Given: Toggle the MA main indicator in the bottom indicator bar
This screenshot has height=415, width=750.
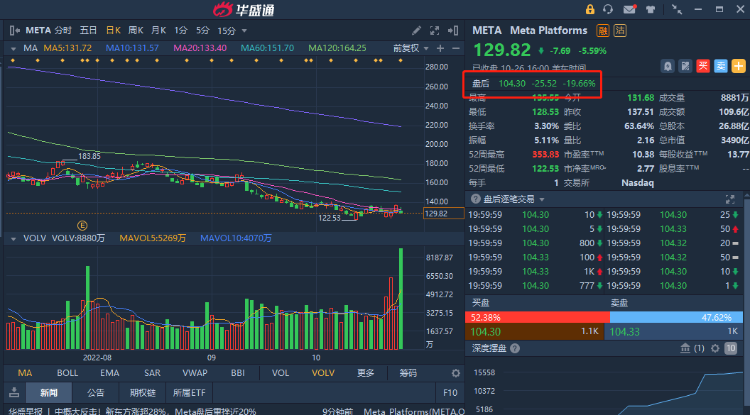Looking at the screenshot, I should [25, 373].
